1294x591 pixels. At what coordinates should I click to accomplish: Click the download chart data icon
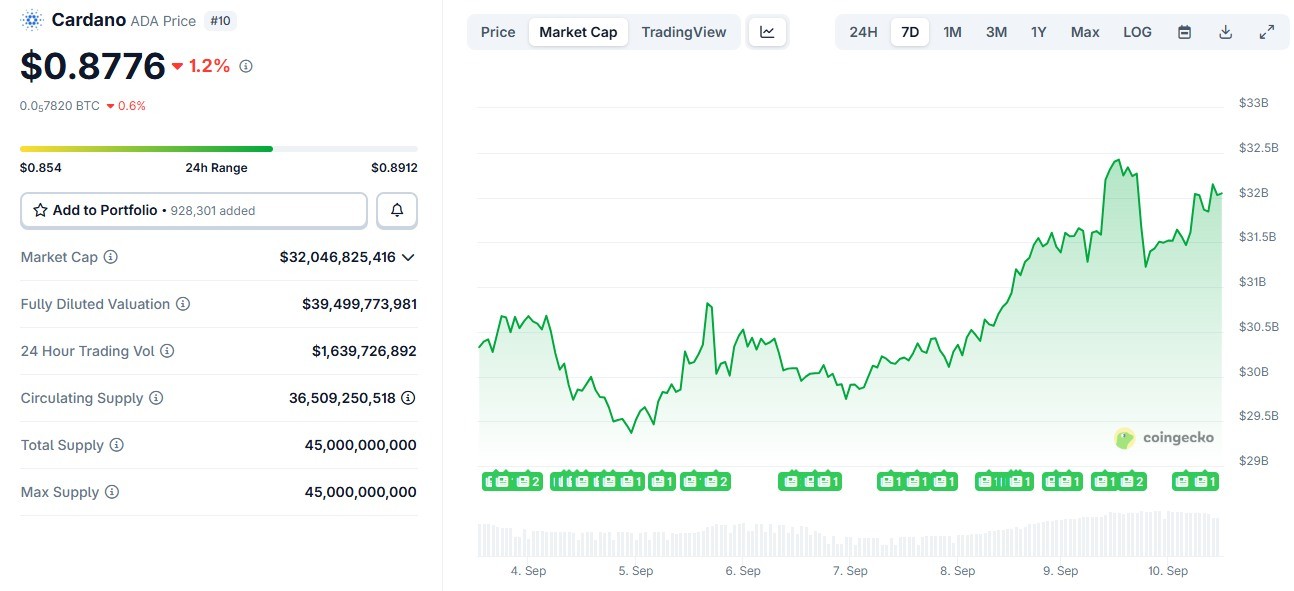(x=1225, y=32)
